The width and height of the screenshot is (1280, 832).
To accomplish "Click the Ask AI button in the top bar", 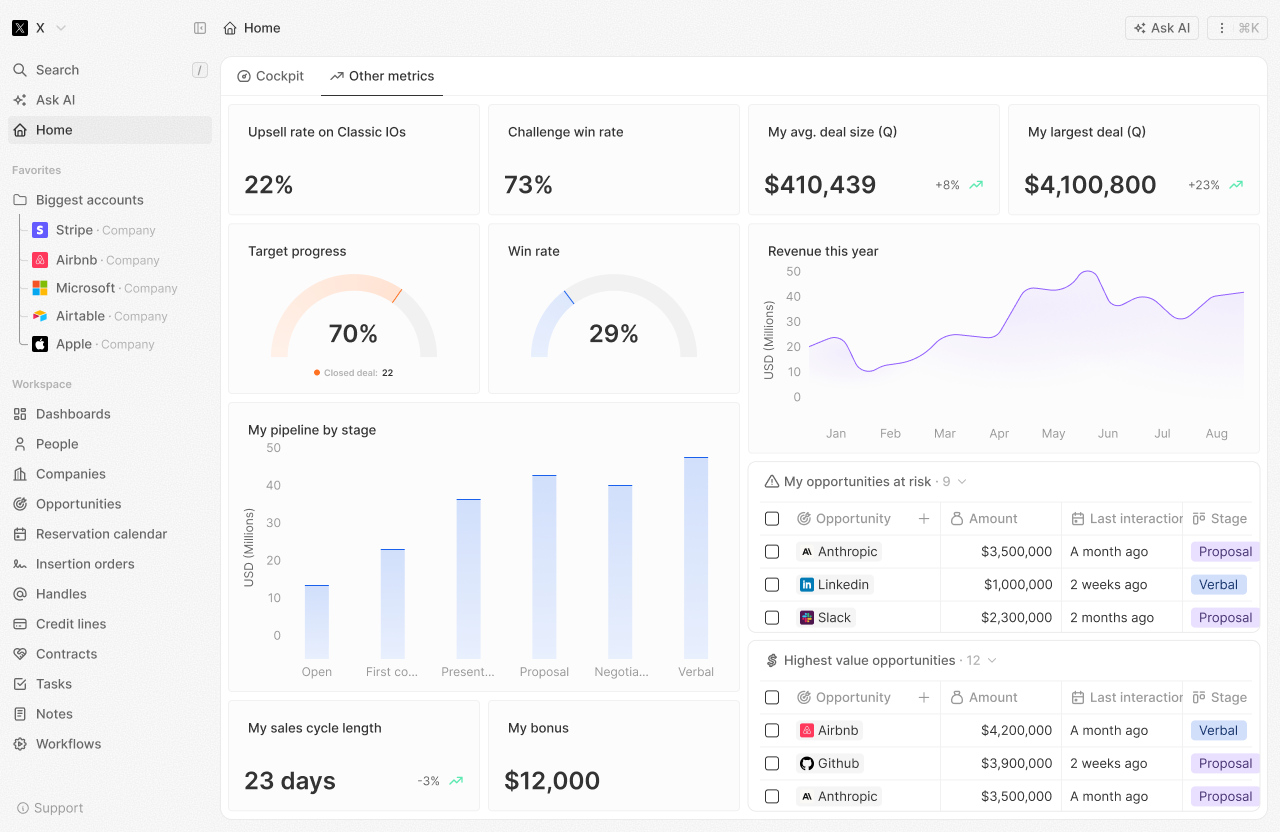I will pyautogui.click(x=1161, y=27).
